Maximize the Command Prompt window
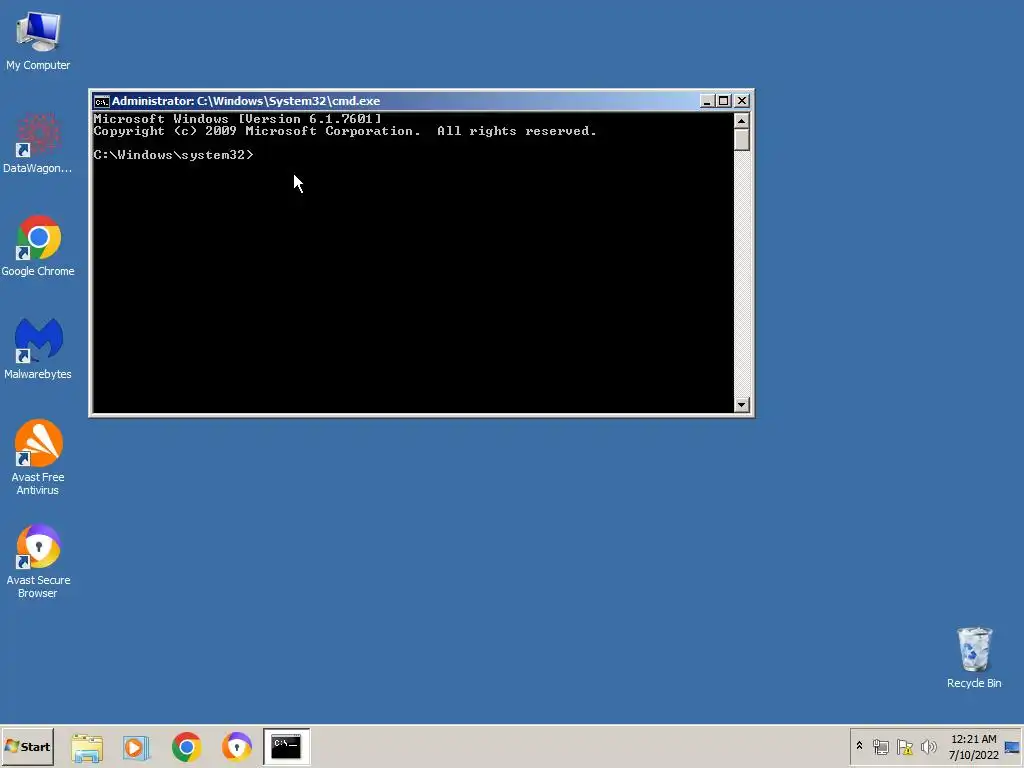The width and height of the screenshot is (1024, 768). 724,101
